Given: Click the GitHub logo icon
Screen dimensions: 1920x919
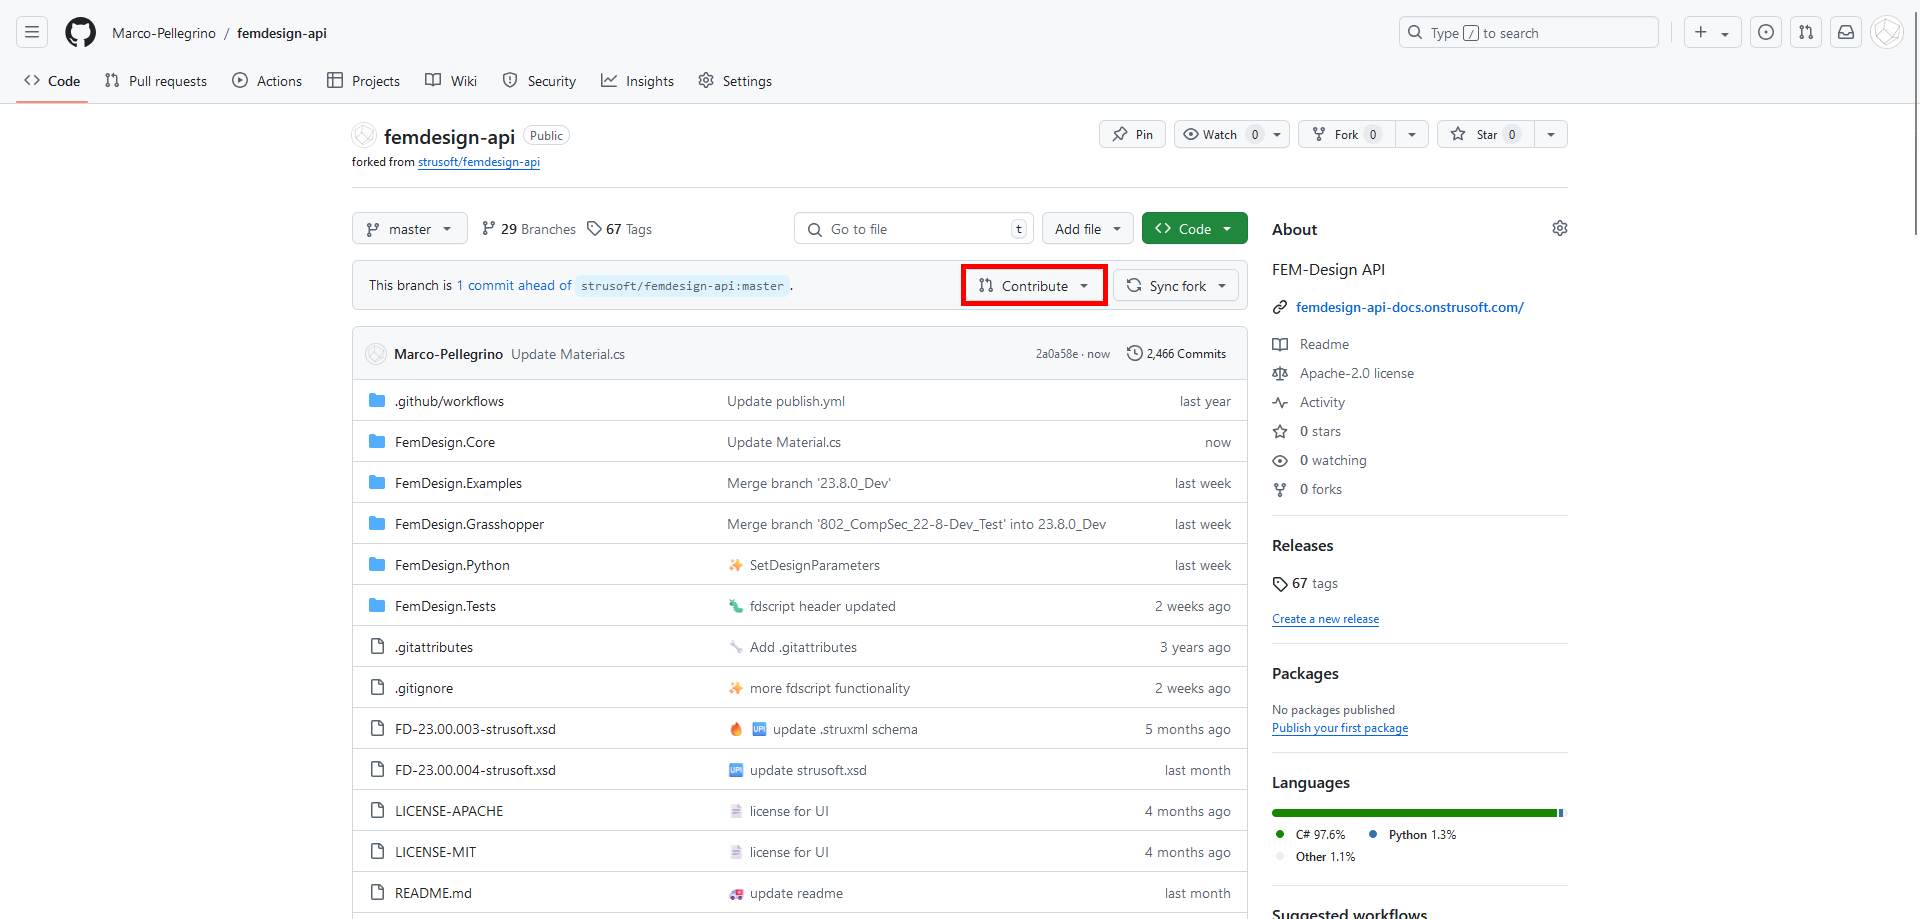Looking at the screenshot, I should [x=80, y=33].
